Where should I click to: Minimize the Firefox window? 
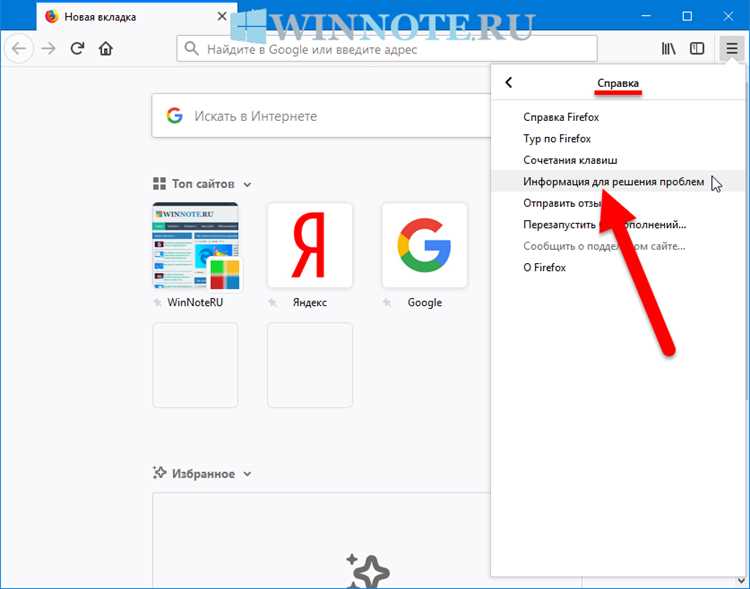coord(647,16)
